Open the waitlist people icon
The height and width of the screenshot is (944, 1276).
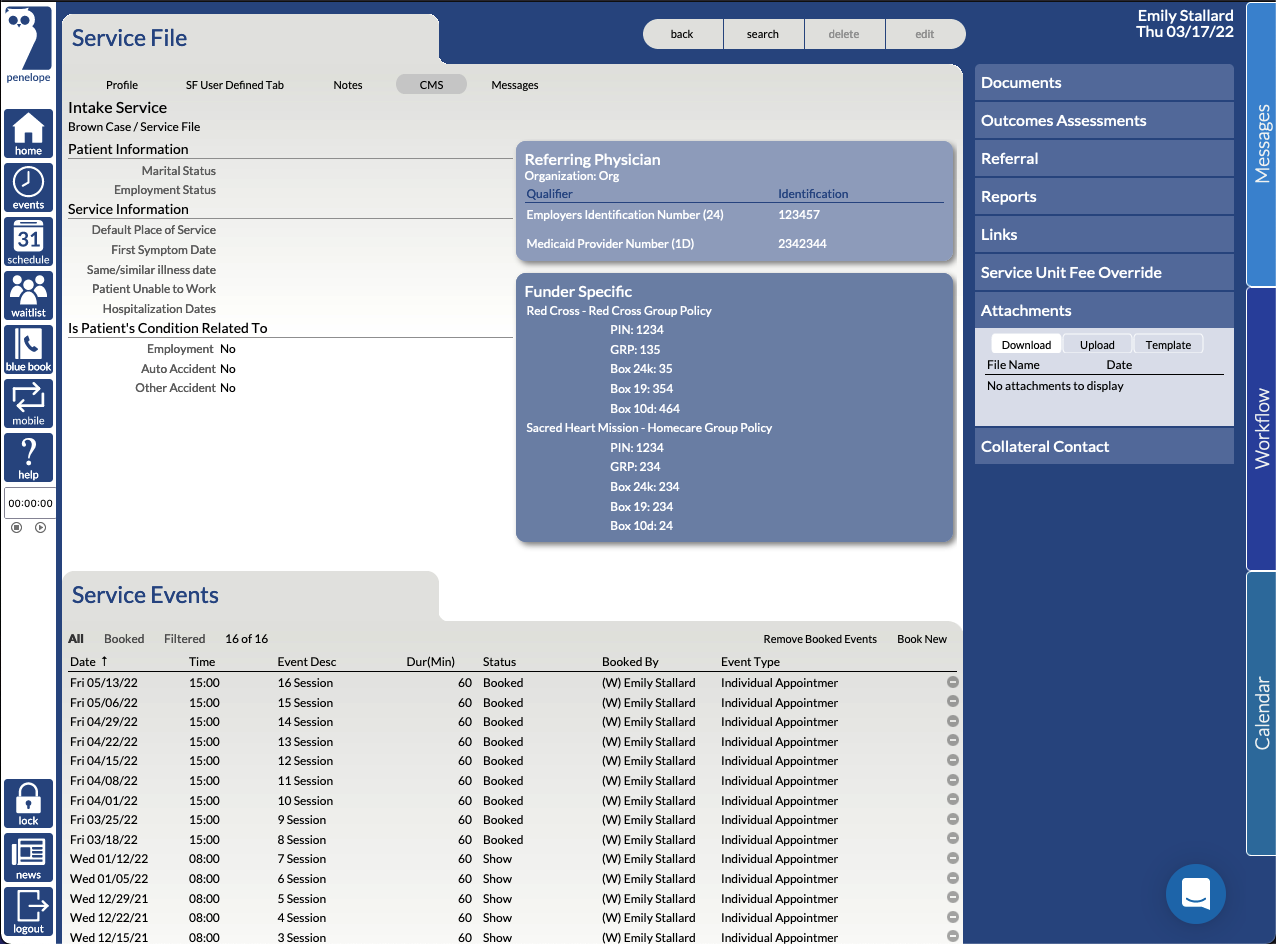click(29, 296)
